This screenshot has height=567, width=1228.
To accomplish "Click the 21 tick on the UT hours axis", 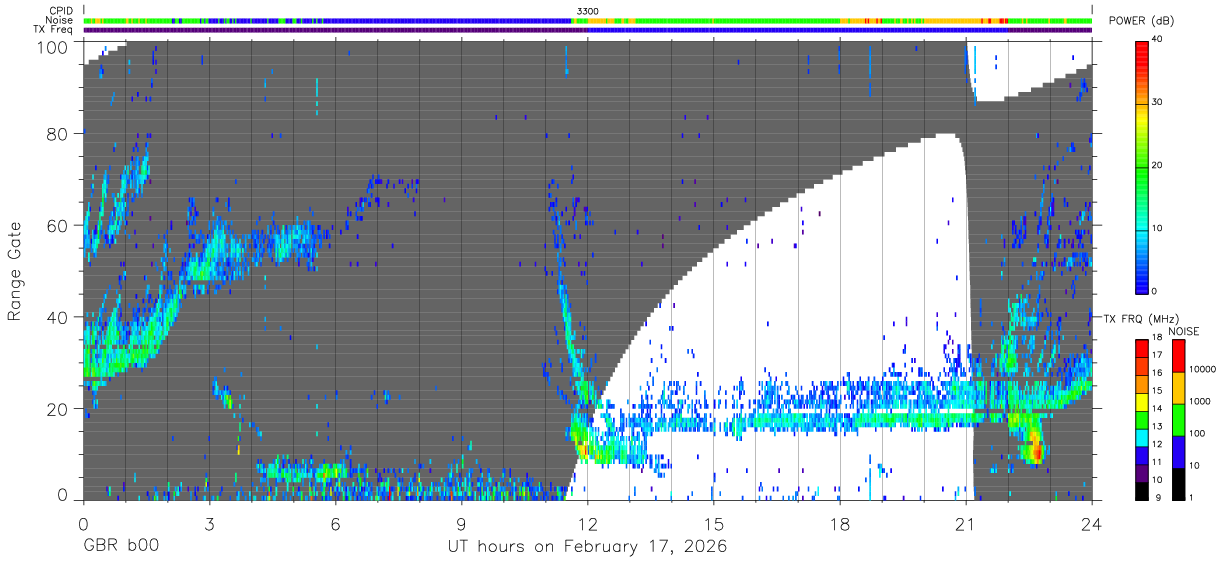I will click(966, 523).
